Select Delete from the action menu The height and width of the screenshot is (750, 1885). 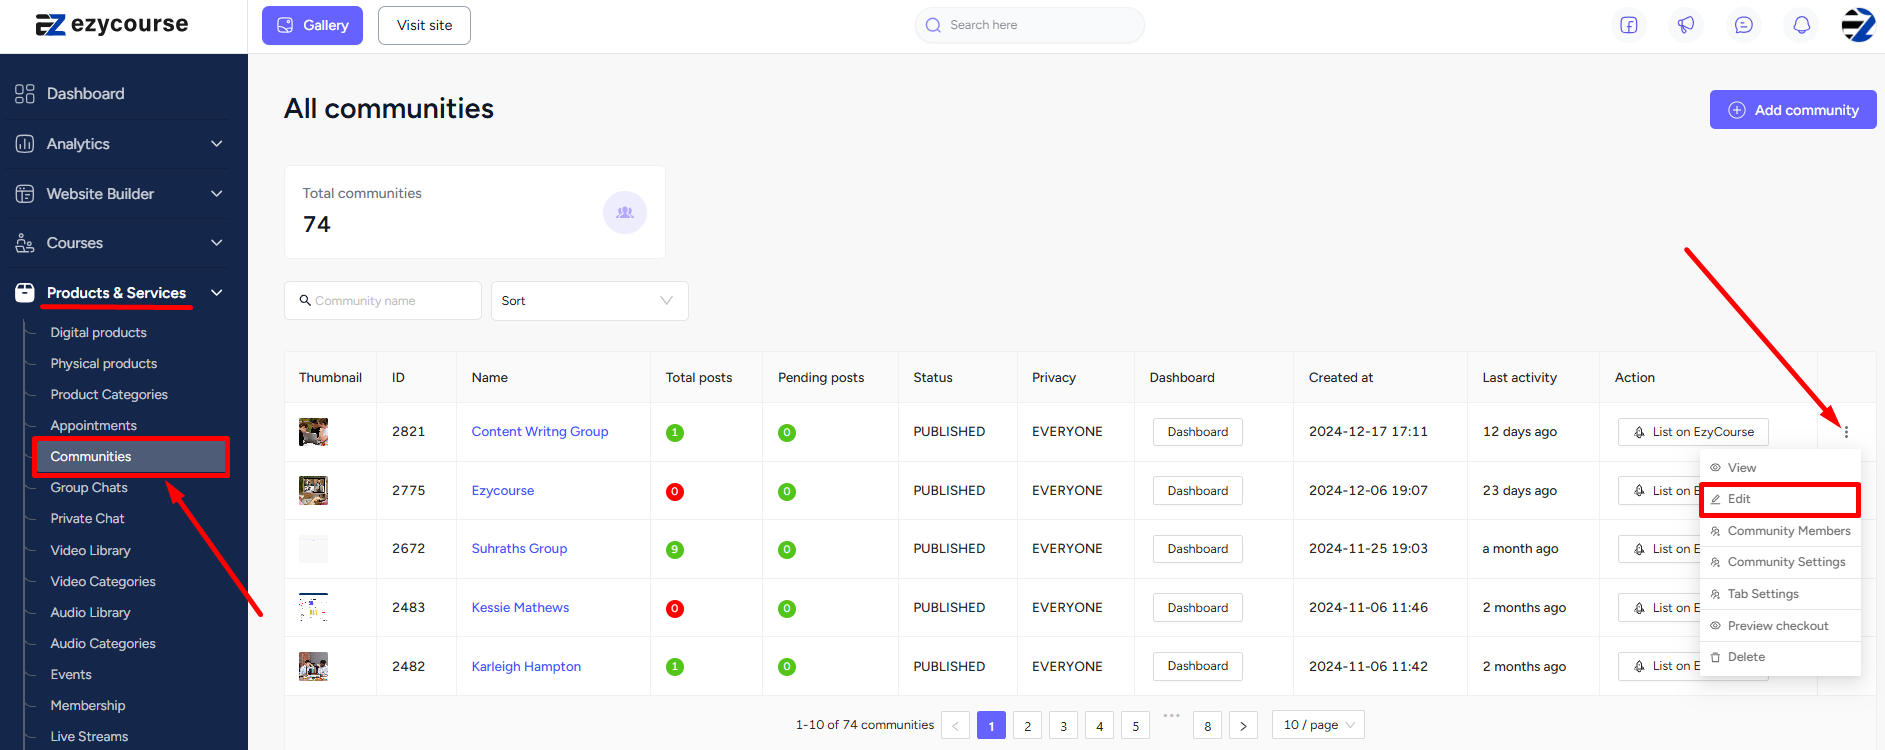pos(1780,657)
